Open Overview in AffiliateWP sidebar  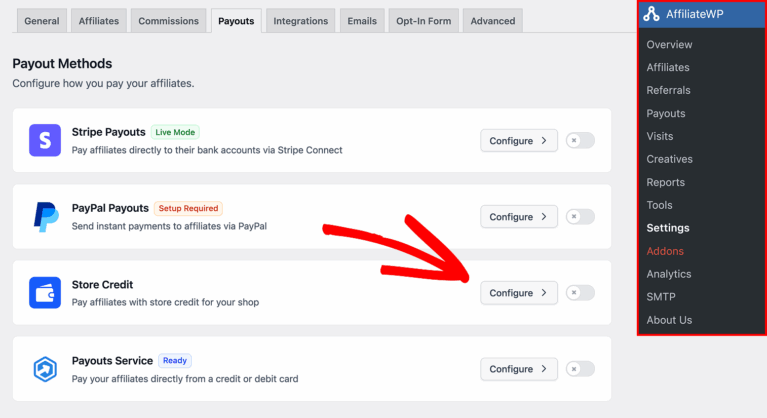click(x=669, y=44)
